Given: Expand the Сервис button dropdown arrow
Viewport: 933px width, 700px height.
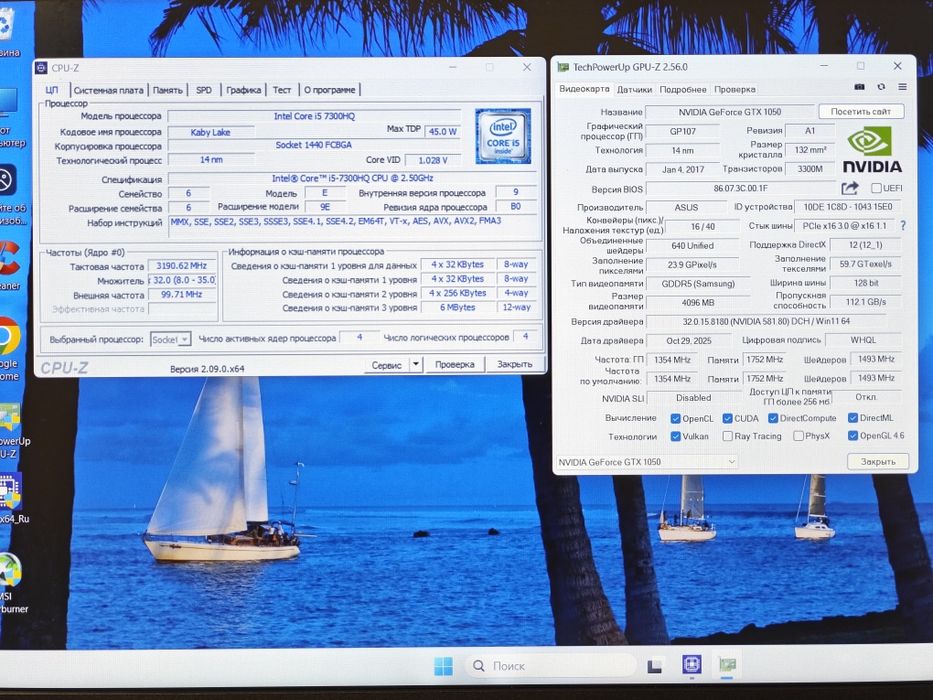Looking at the screenshot, I should (x=416, y=364).
